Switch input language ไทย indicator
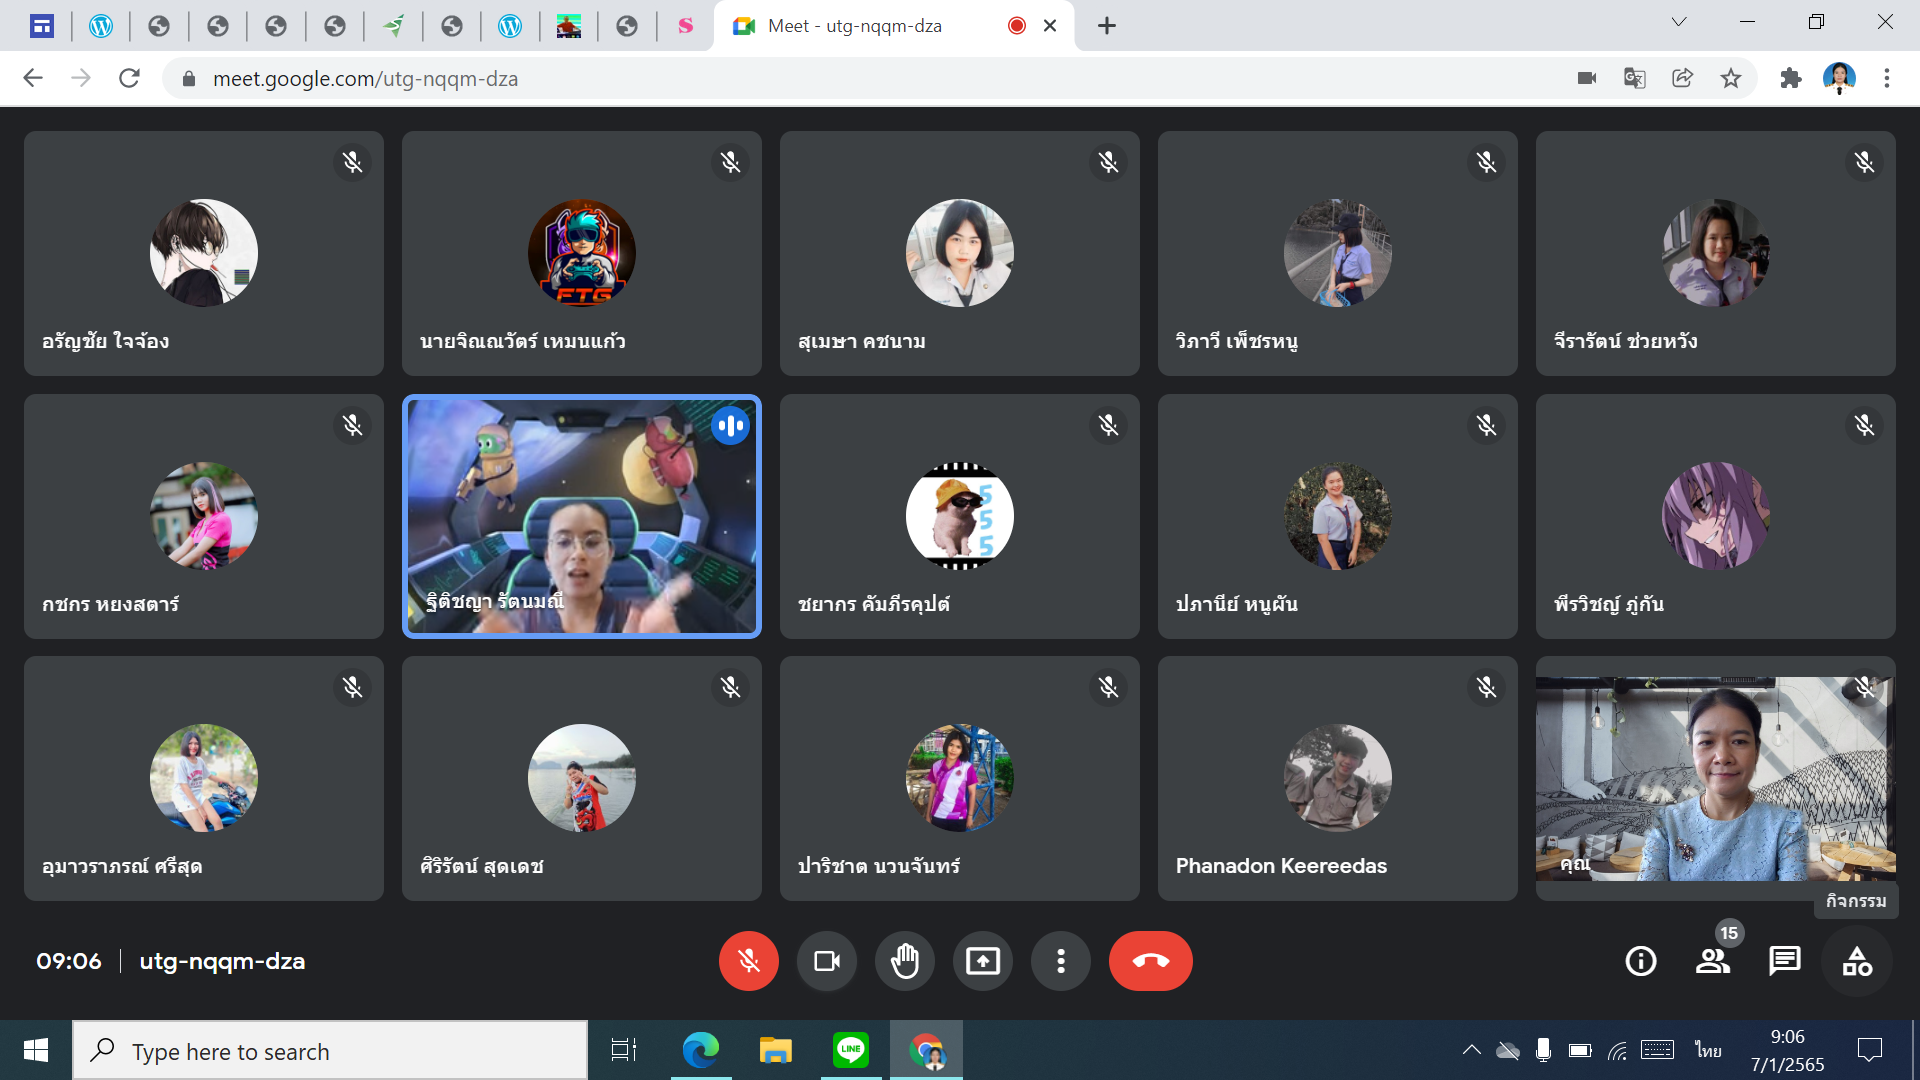 [x=1708, y=1050]
